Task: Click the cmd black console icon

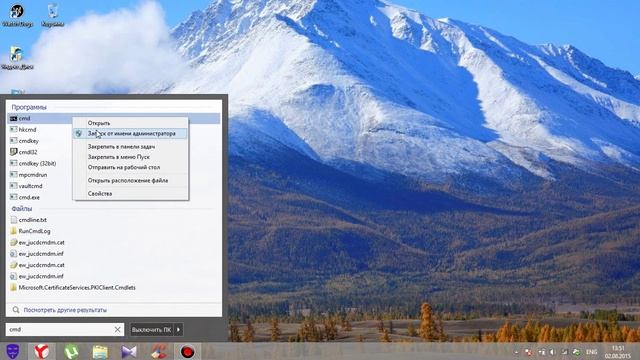Action: [13, 118]
